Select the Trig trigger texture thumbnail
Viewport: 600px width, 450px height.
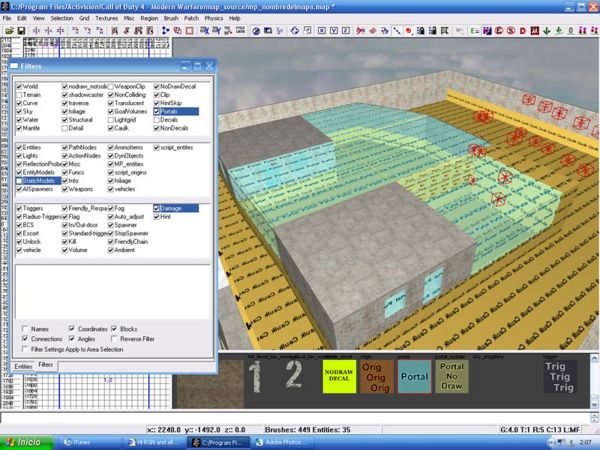[x=560, y=376]
